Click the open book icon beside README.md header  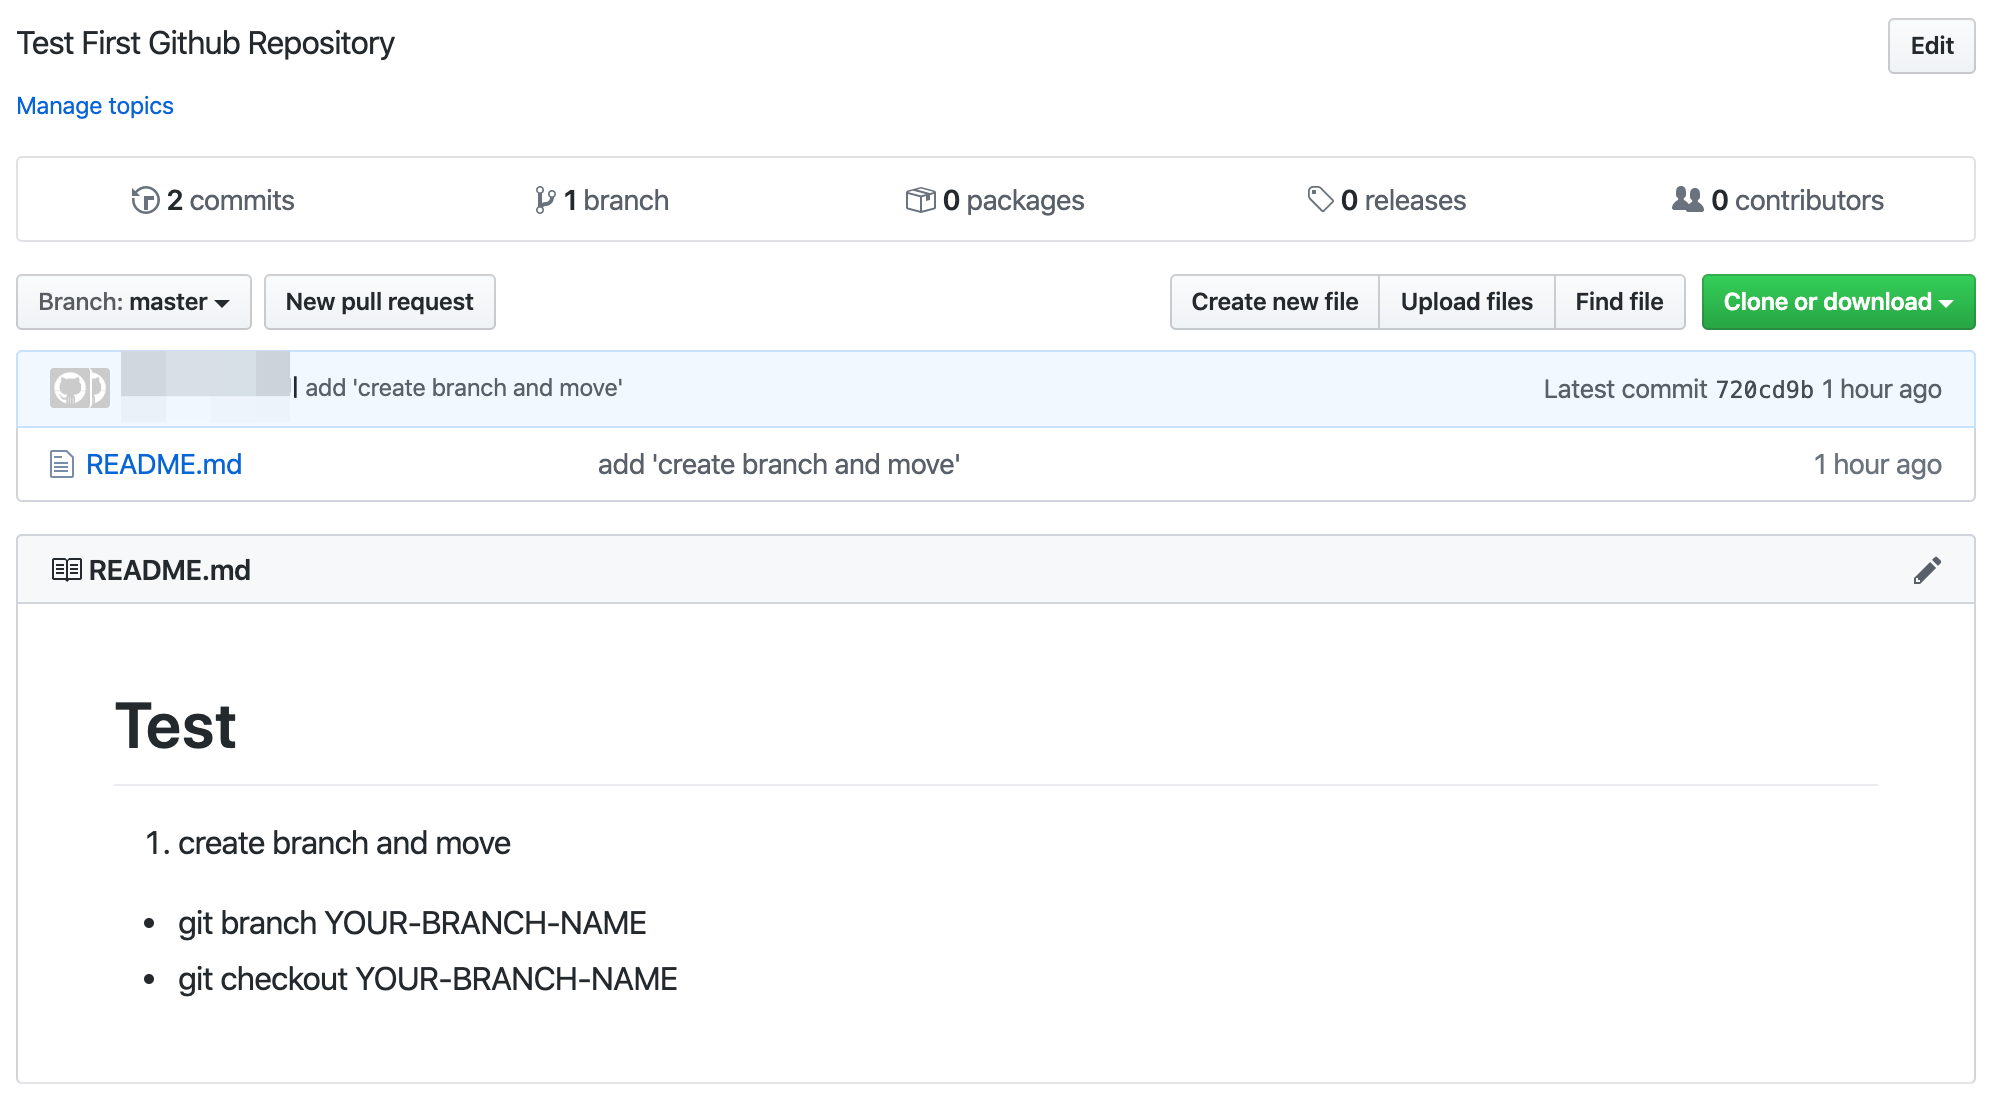tap(66, 570)
